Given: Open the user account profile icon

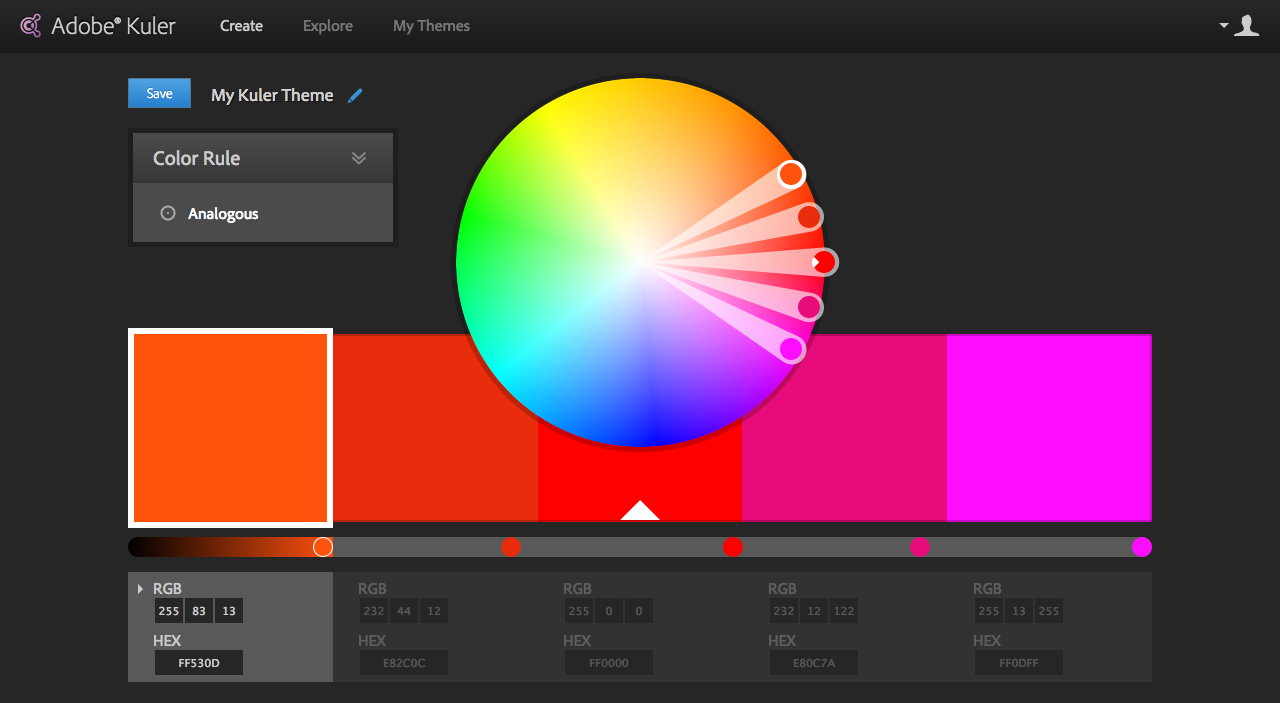Looking at the screenshot, I should 1246,26.
